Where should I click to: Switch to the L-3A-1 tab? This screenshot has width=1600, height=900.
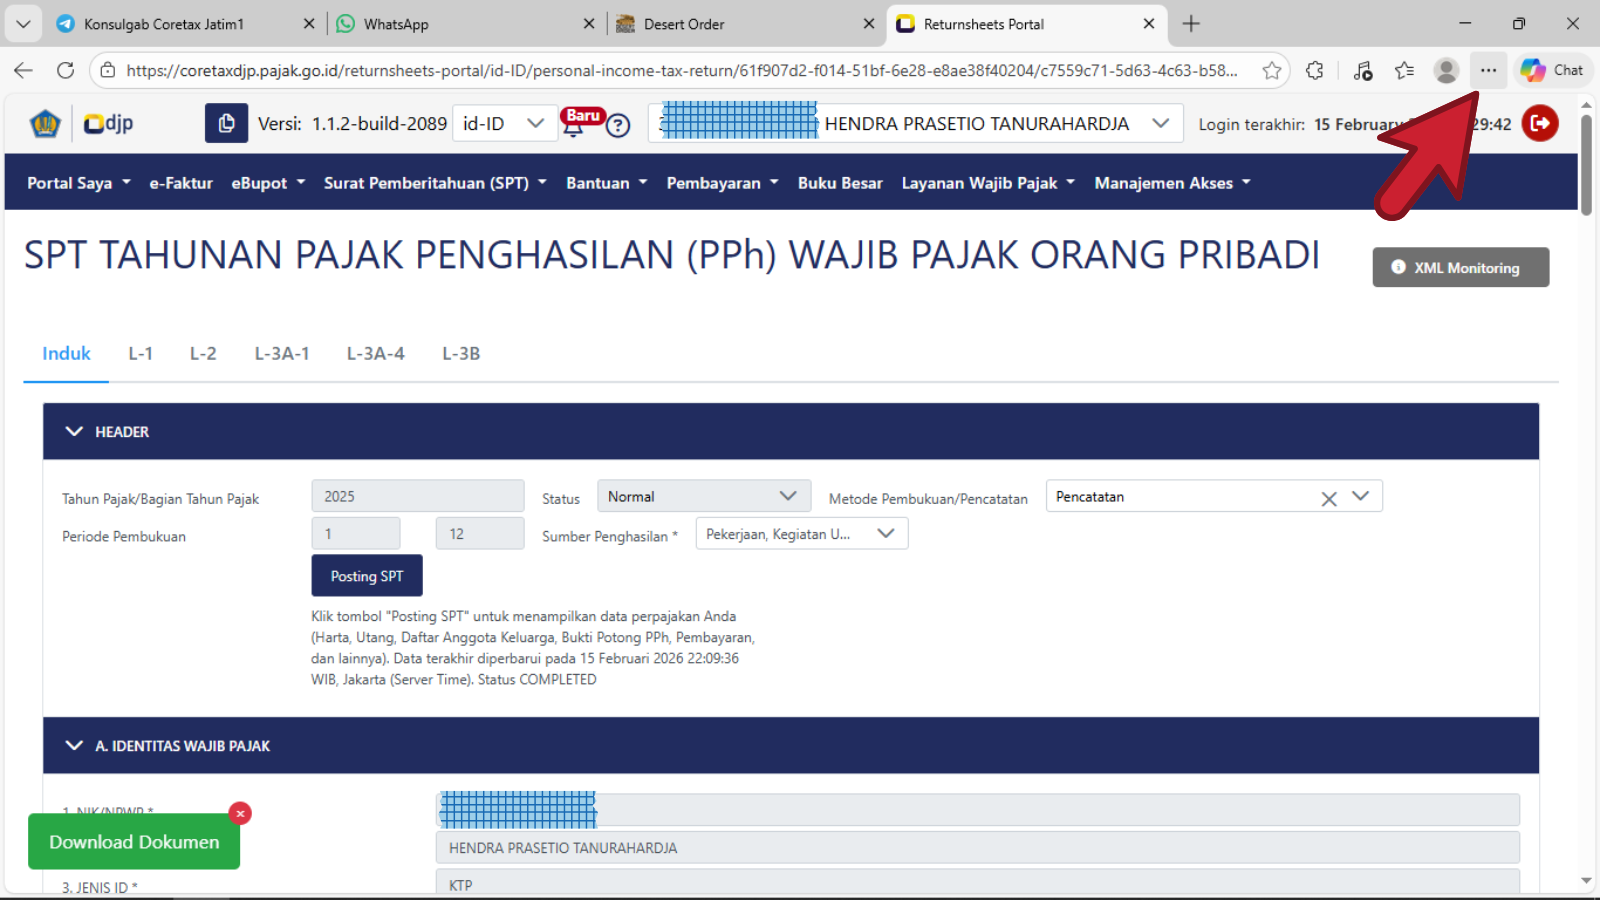(x=281, y=354)
